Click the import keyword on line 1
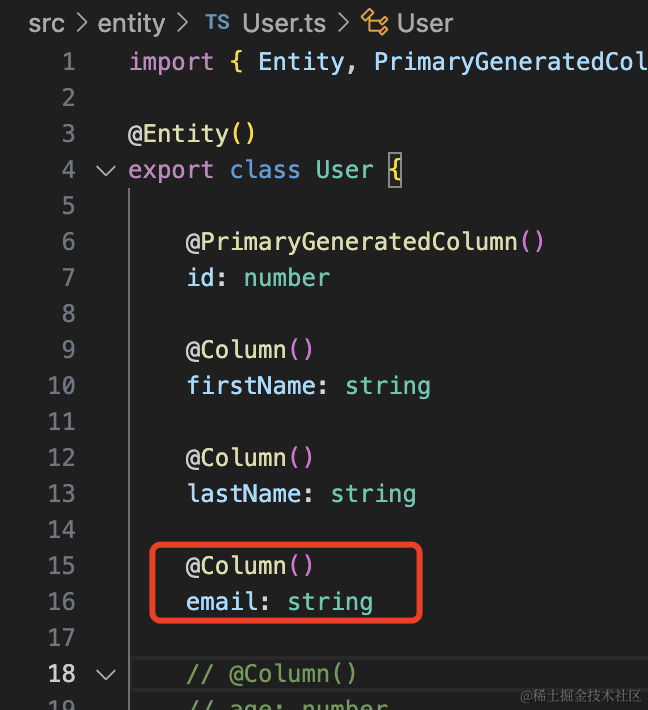 [x=171, y=62]
